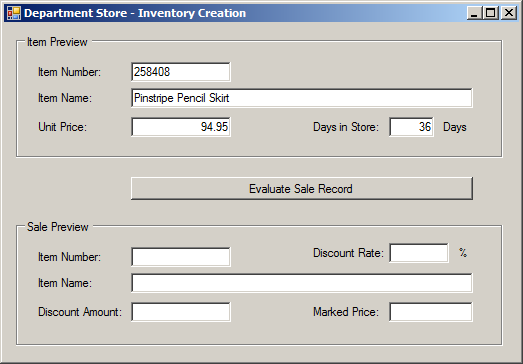
Task: Click the Discount Rate label
Action: click(348, 253)
